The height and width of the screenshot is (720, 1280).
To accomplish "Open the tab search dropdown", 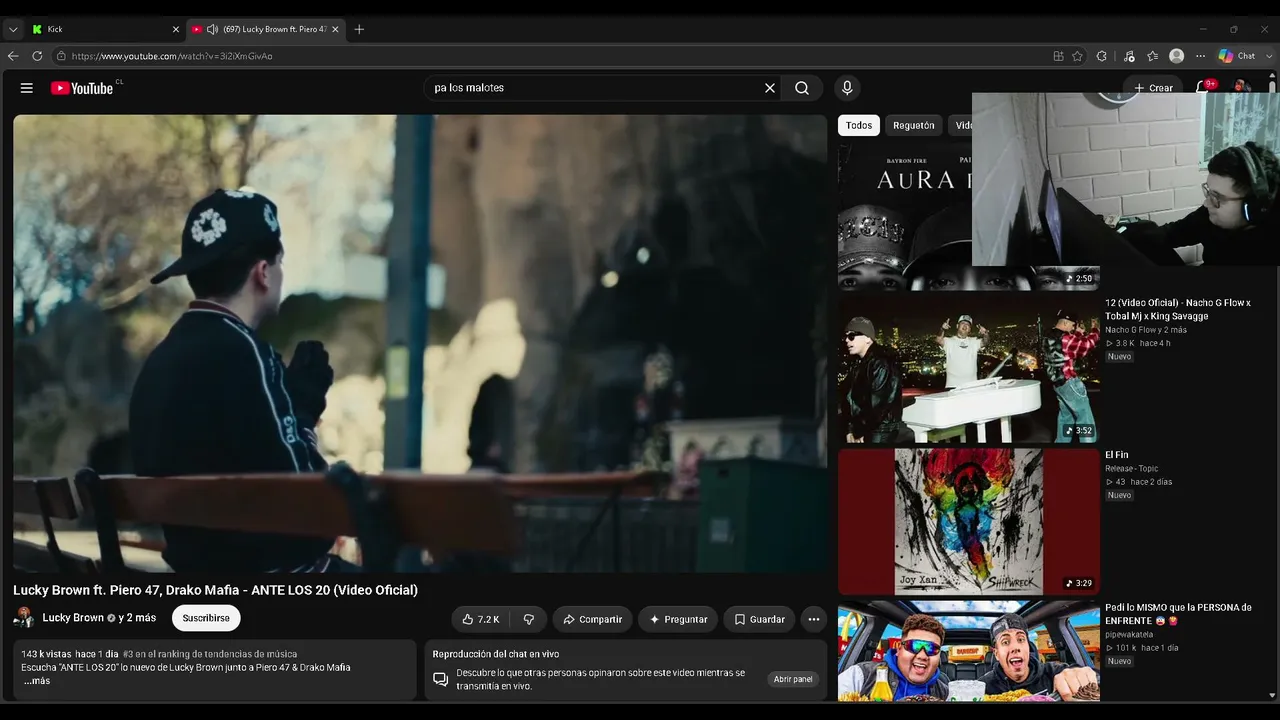I will point(13,29).
